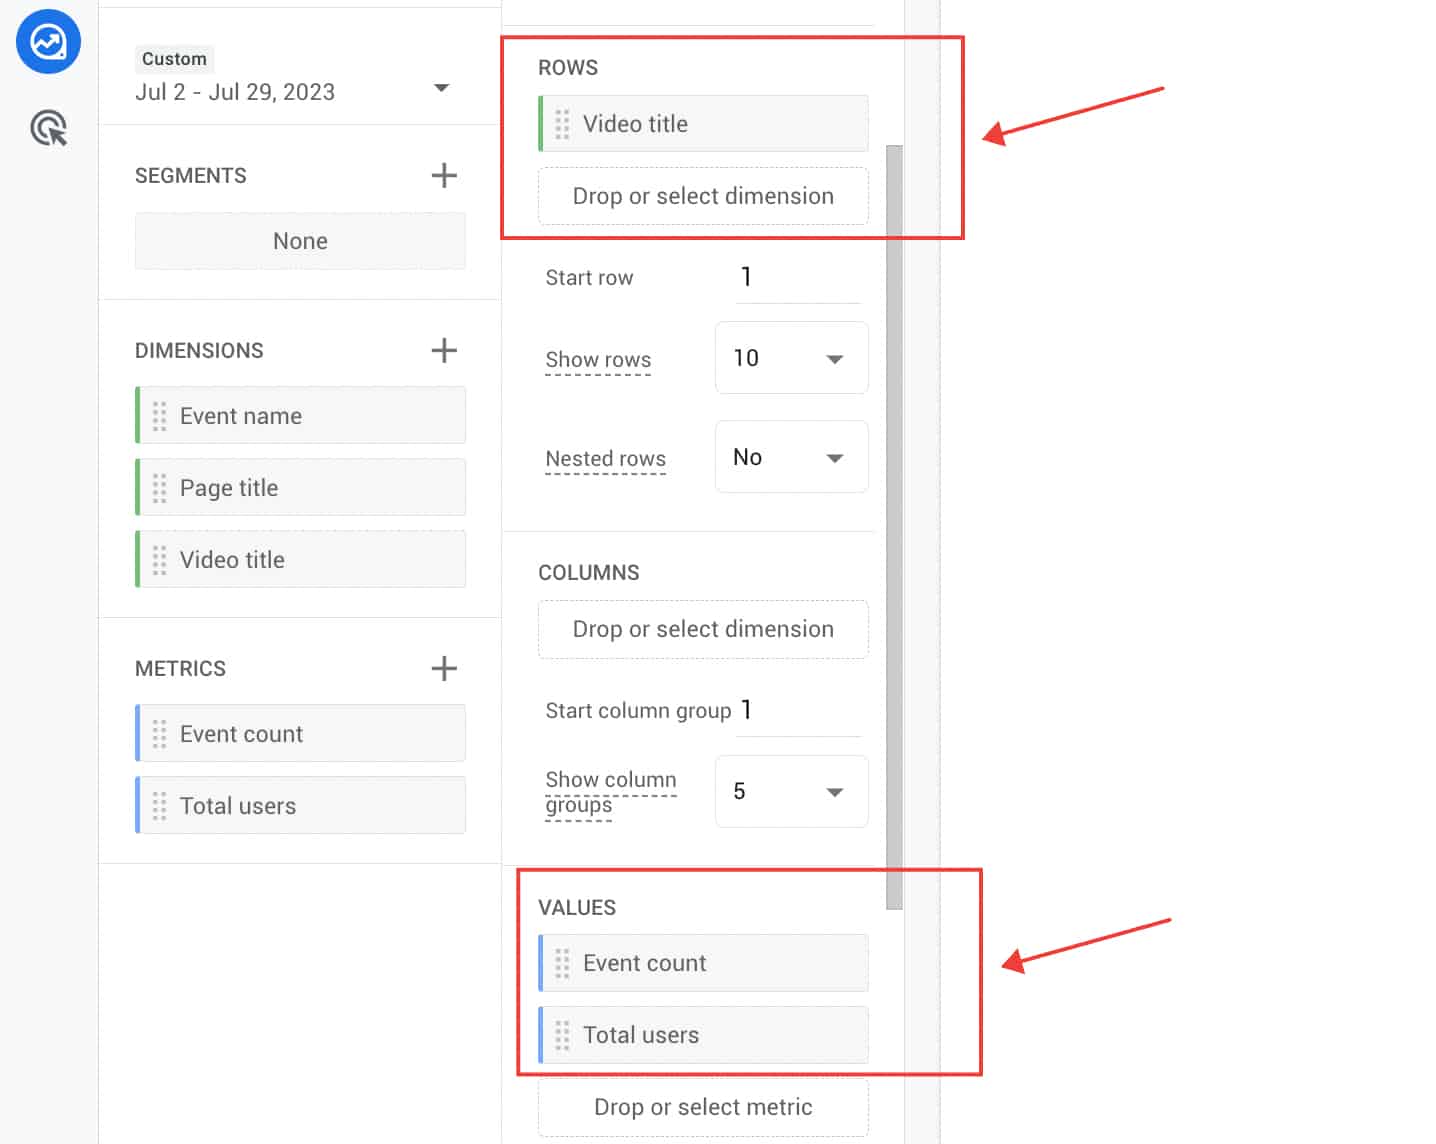This screenshot has width=1436, height=1144.
Task: Grab drag handle of Total users metric in list
Action: [x=159, y=806]
